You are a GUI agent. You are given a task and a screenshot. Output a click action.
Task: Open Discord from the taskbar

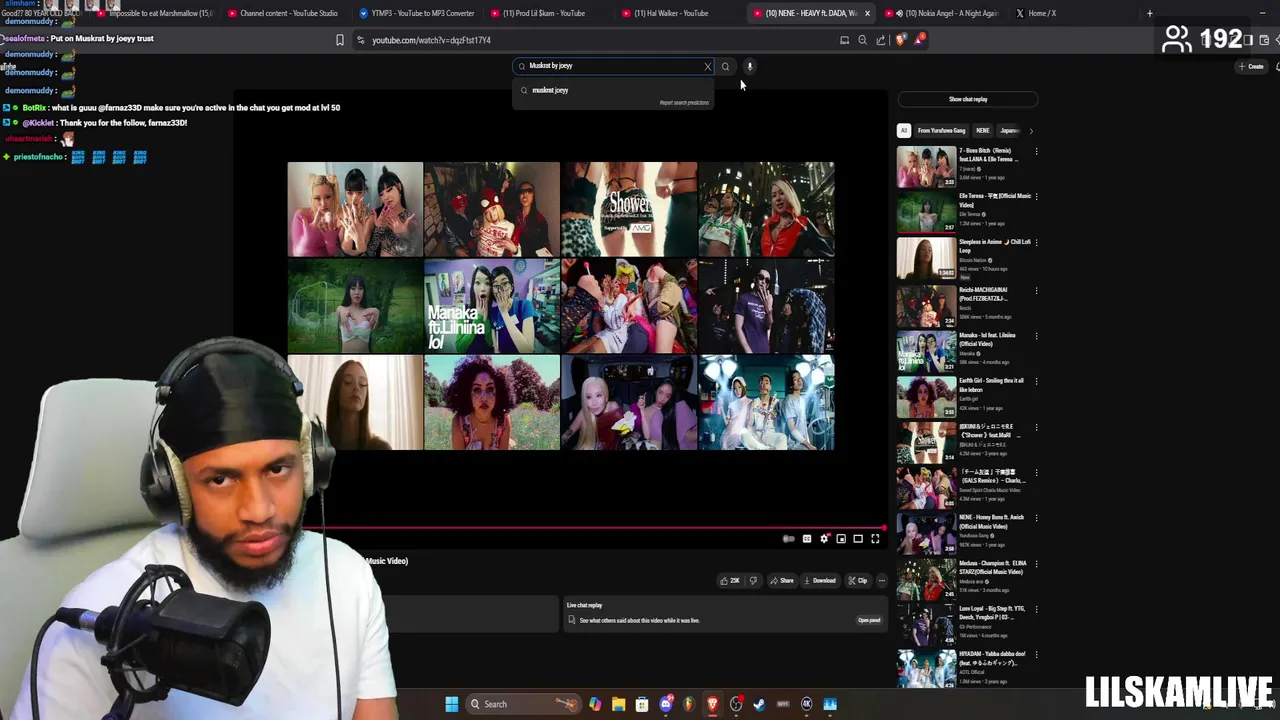click(666, 704)
